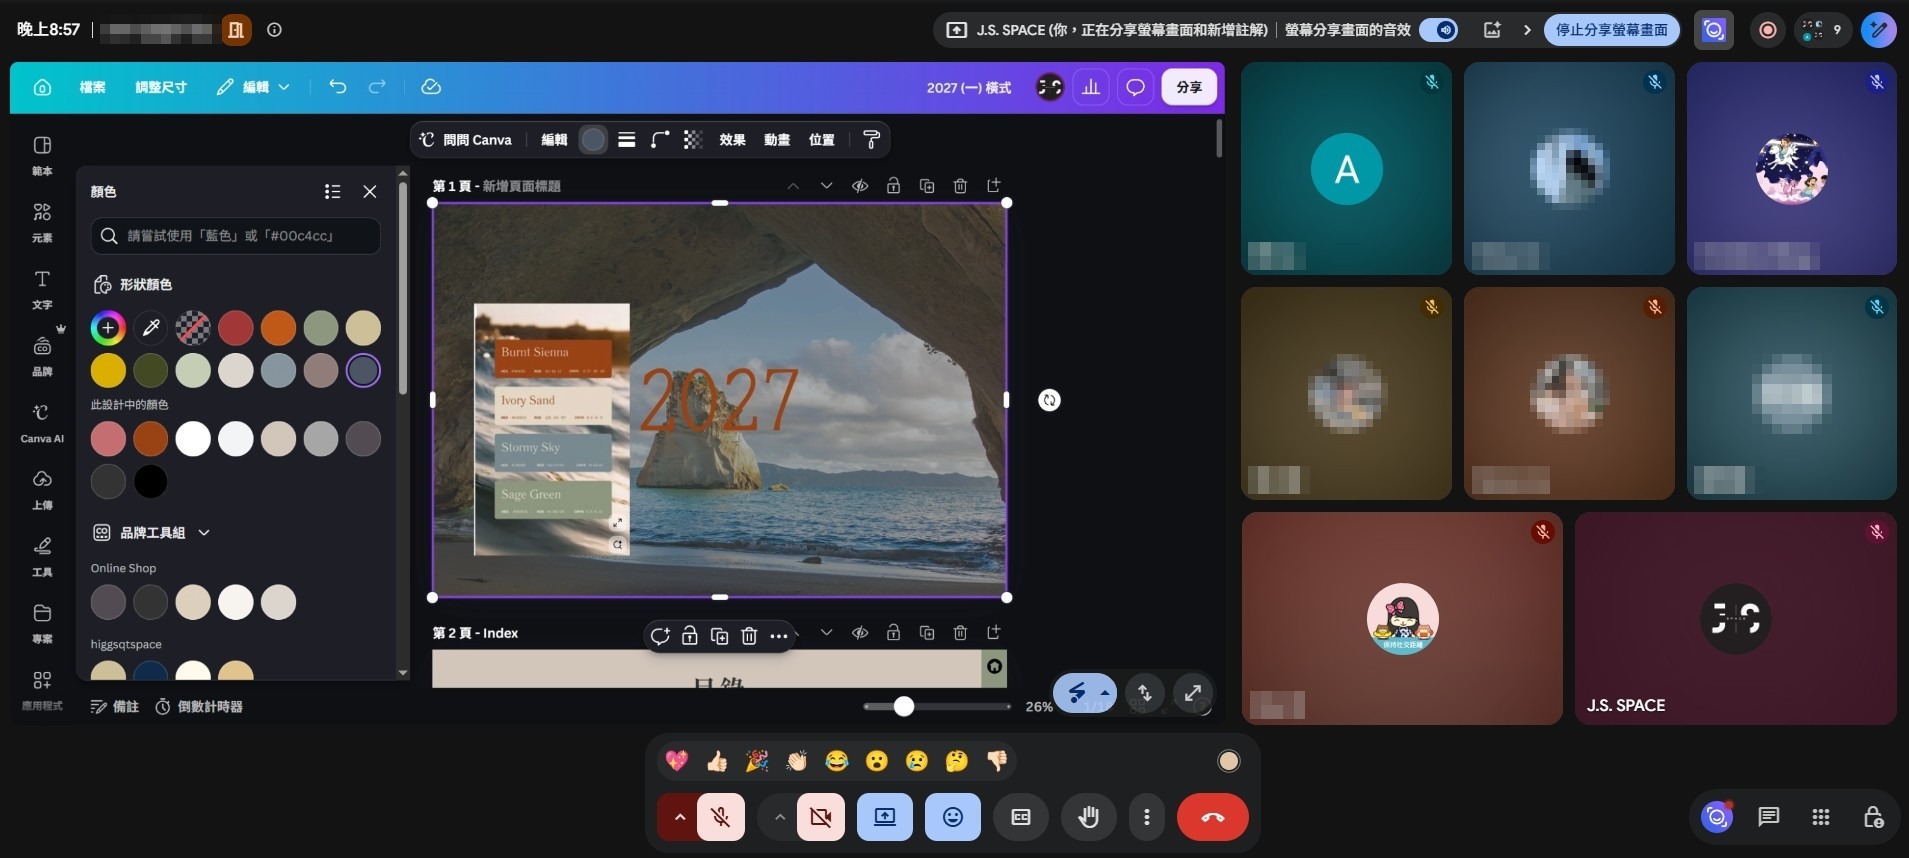Raise hand in meeting
The image size is (1909, 858).
tap(1088, 818)
